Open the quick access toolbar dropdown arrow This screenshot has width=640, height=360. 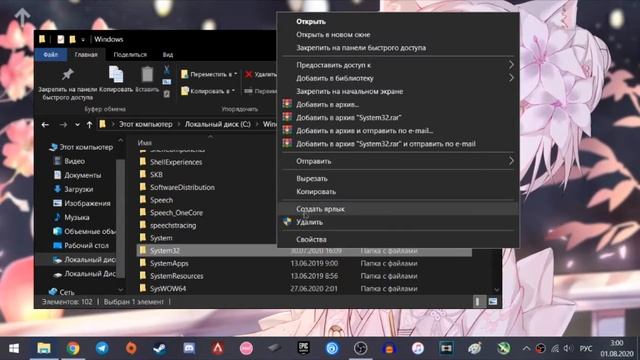coord(83,40)
